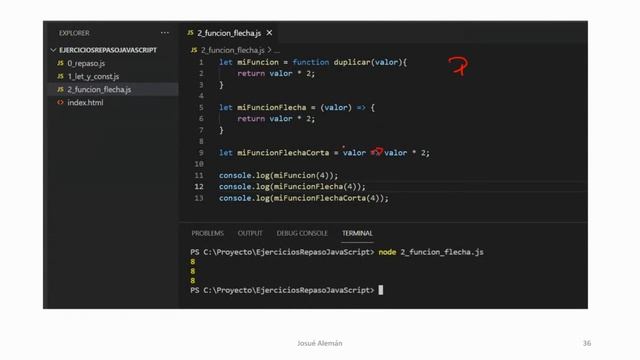The height and width of the screenshot is (360, 640).
Task: Click the terminal prompt cursor
Action: [x=381, y=290]
